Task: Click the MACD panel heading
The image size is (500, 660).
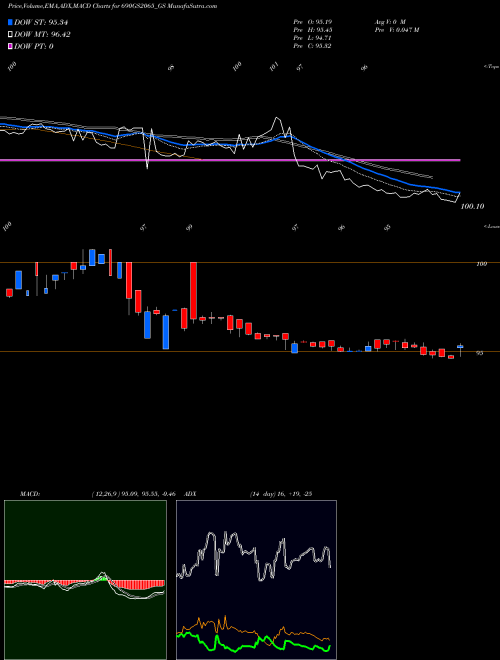Action: coord(30,494)
